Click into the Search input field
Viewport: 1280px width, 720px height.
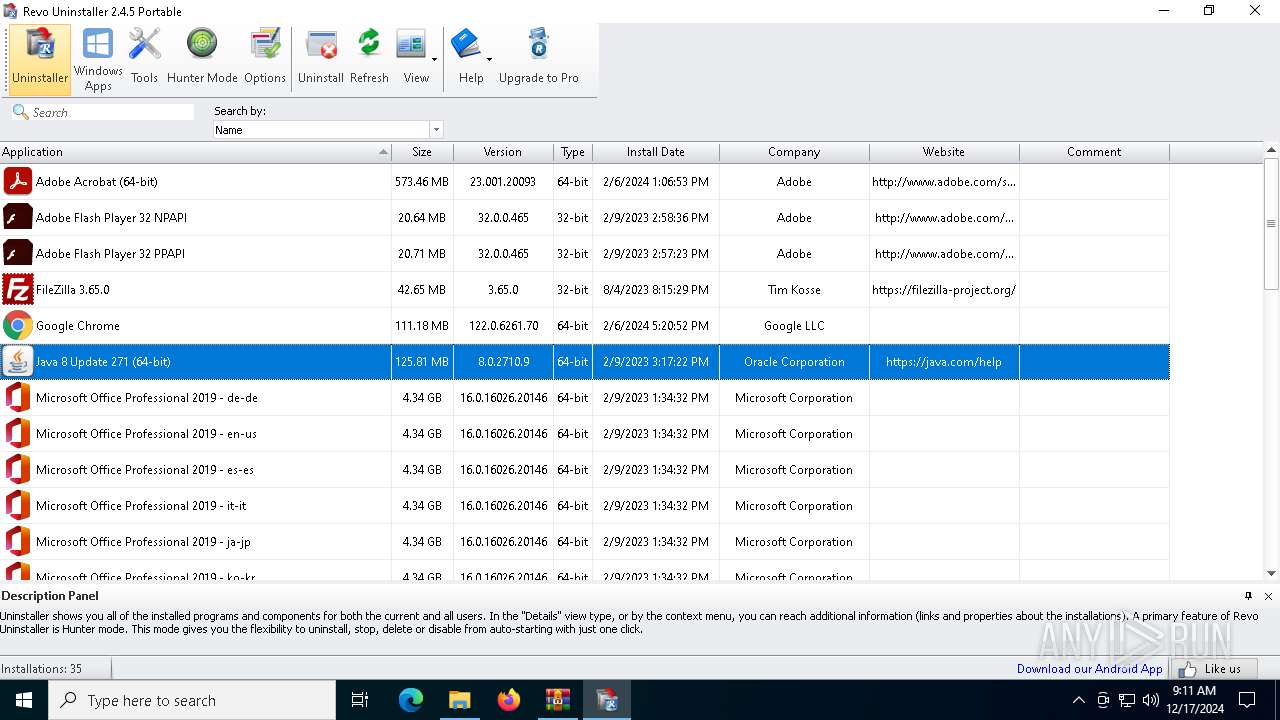click(x=112, y=113)
